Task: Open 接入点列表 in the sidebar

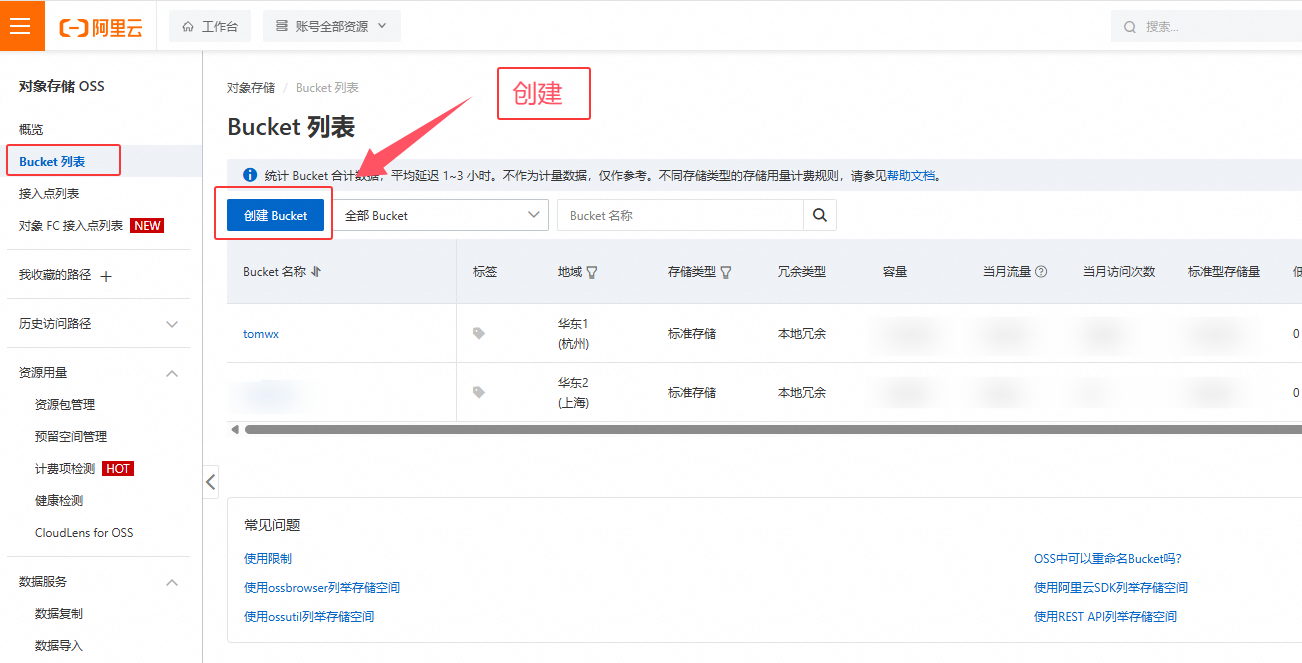Action: [49, 194]
